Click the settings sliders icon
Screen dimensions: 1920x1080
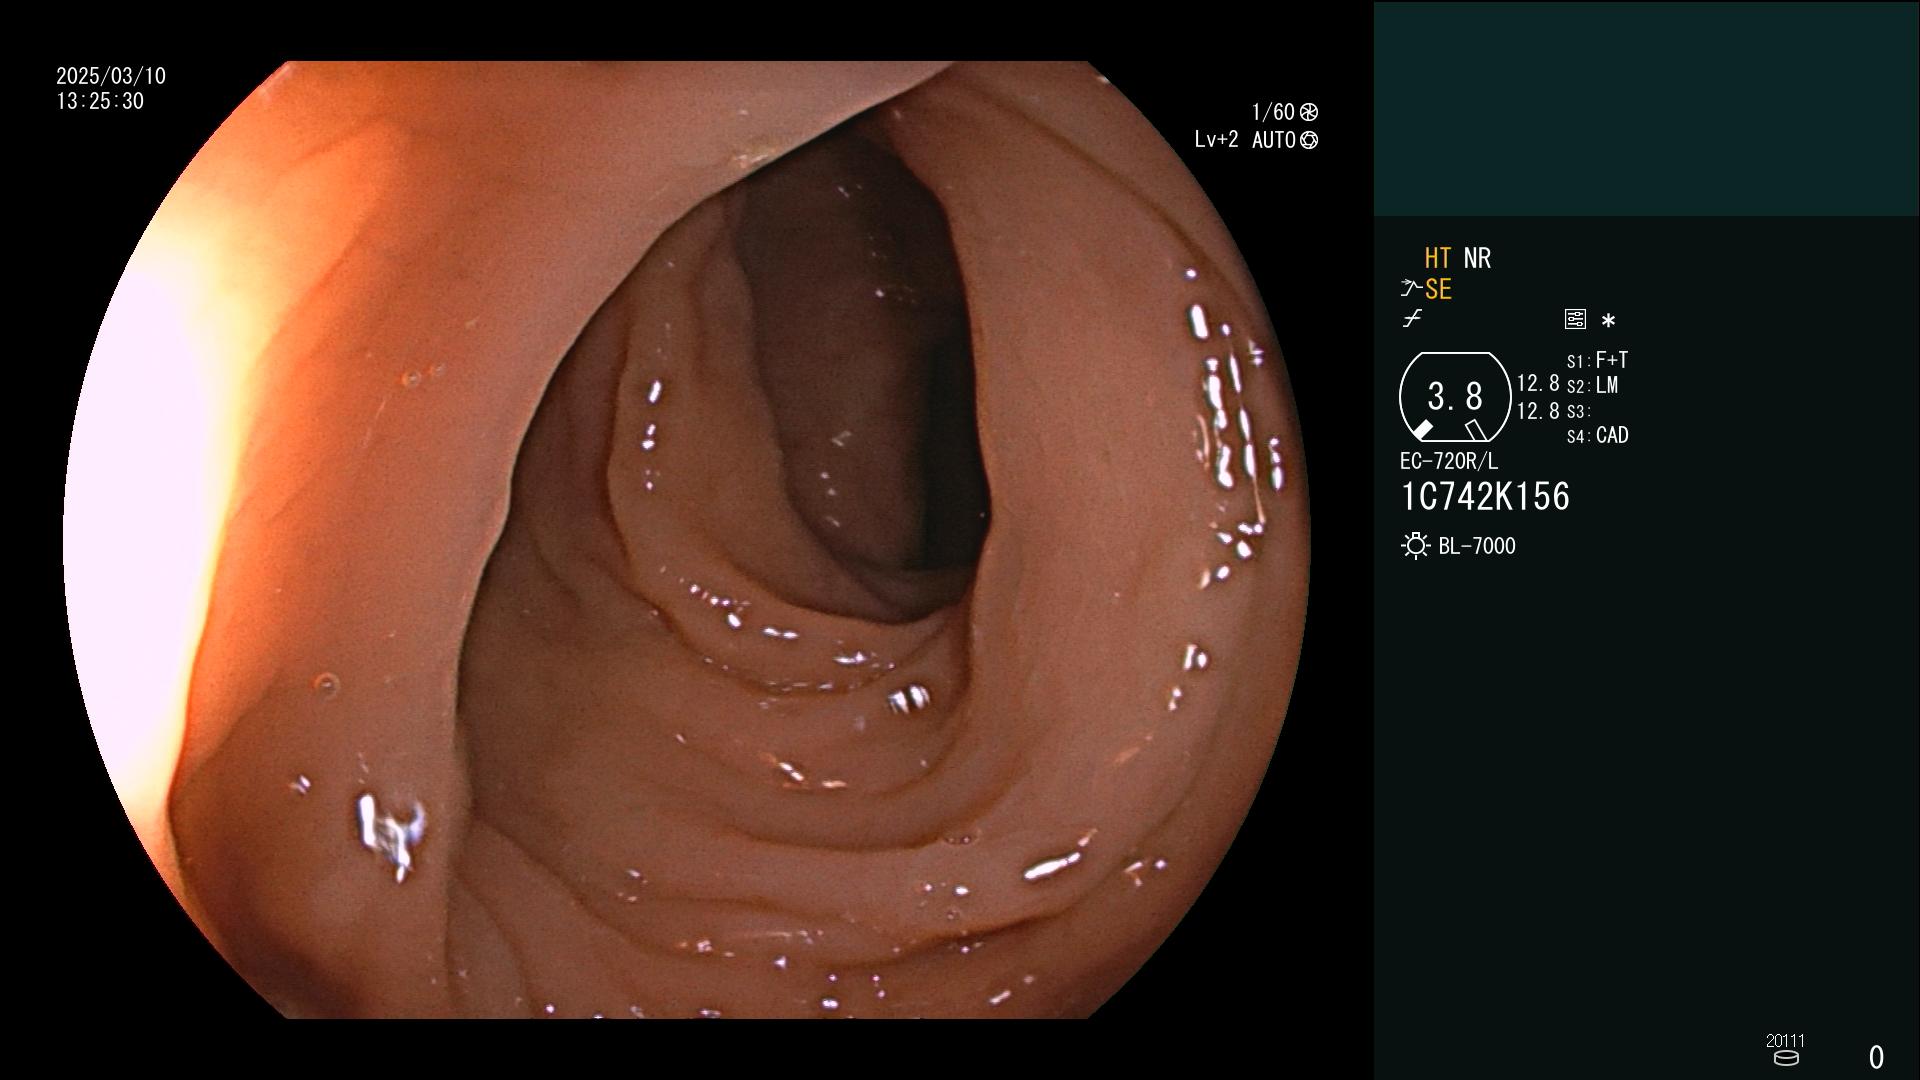click(x=1575, y=319)
